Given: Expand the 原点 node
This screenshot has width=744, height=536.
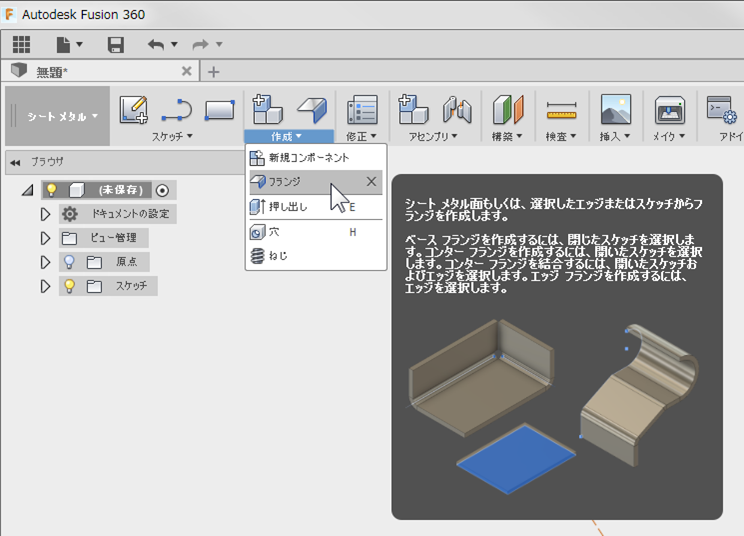Looking at the screenshot, I should 45,262.
